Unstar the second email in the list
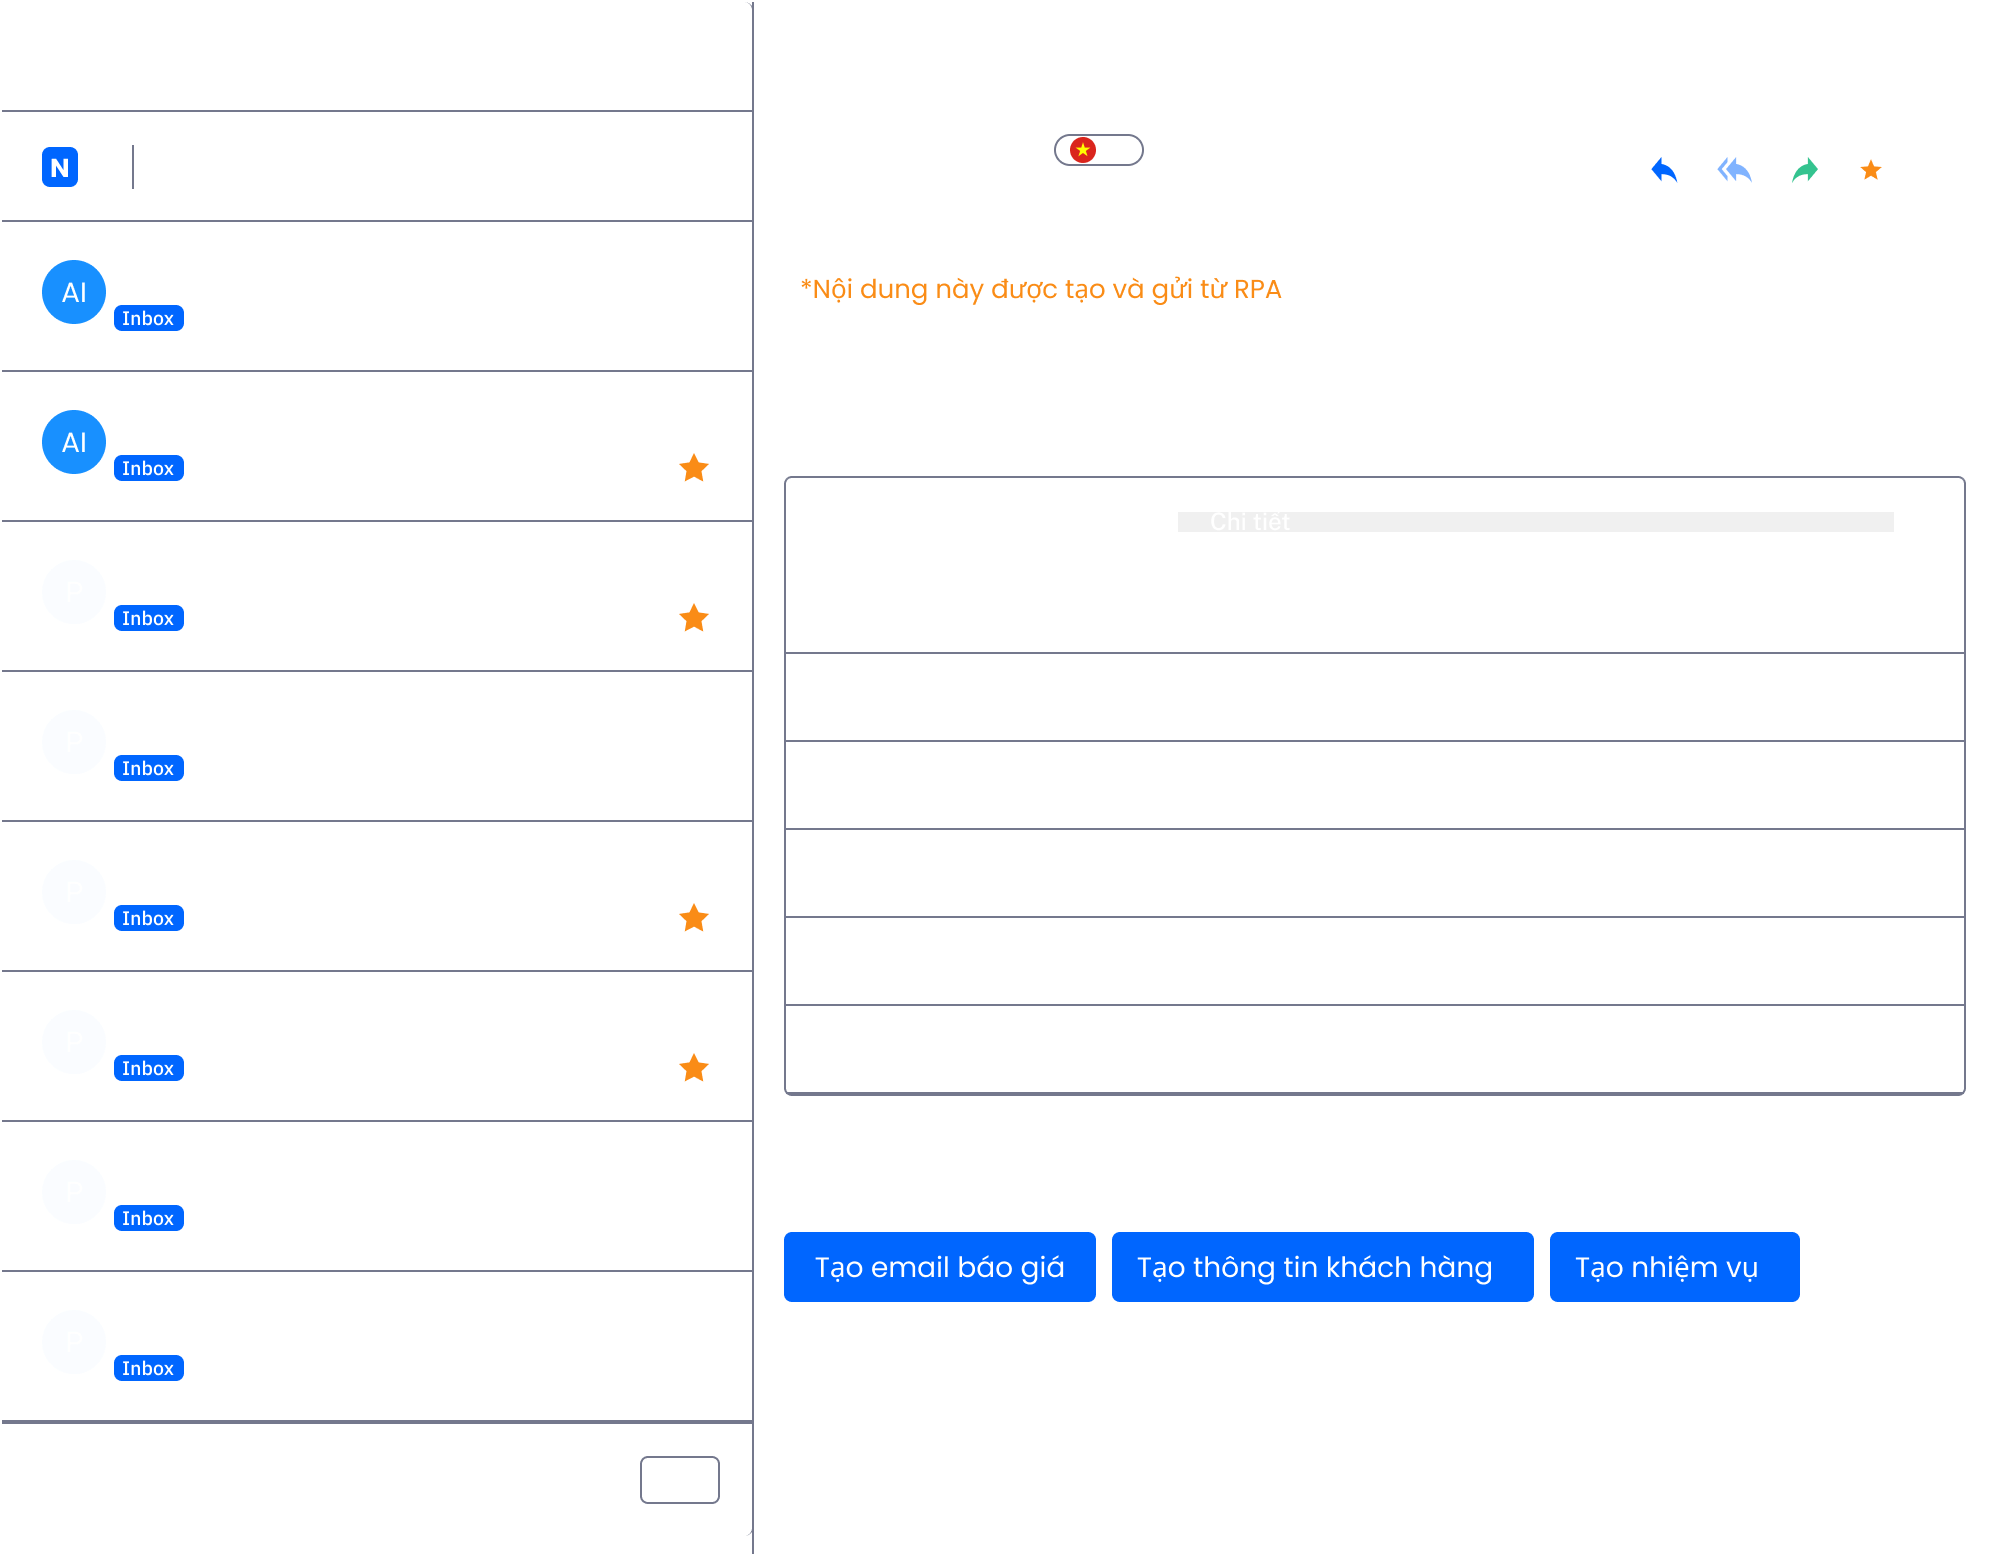 pos(693,467)
